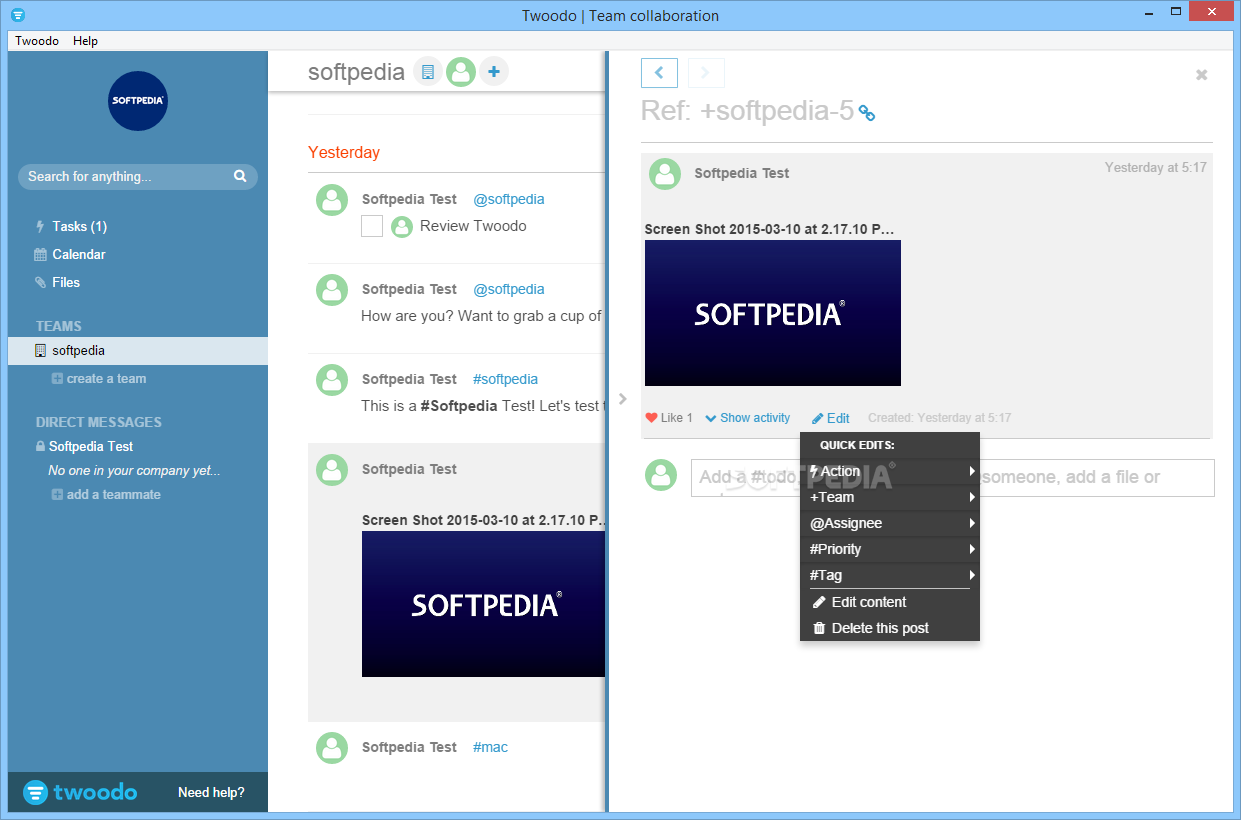
Task: Click avatar of the feed screenshot post
Action: pos(332,470)
